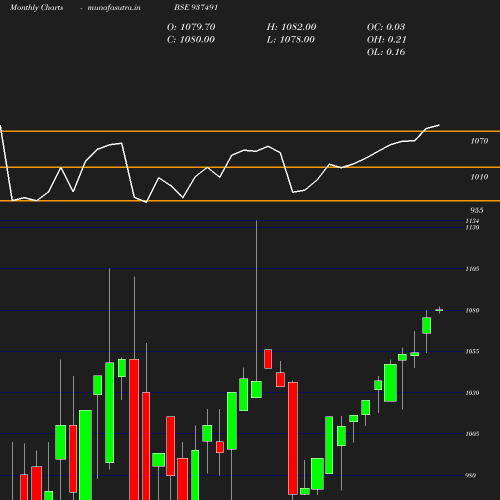The image size is (500, 500).
Task: Click the last point of the white line
Action: point(439,125)
